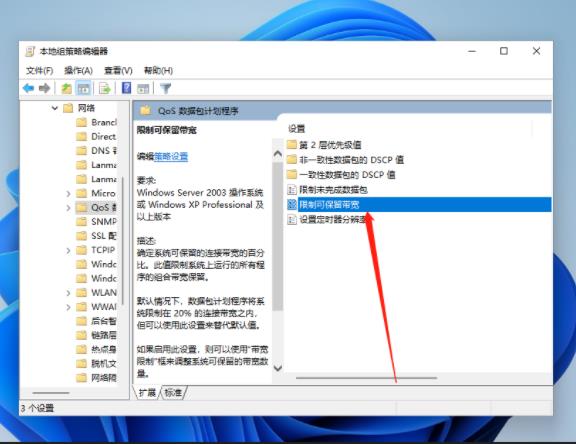This screenshot has height=444, width=576.
Task: Select the 后台智 folder in tree
Action: click(97, 321)
